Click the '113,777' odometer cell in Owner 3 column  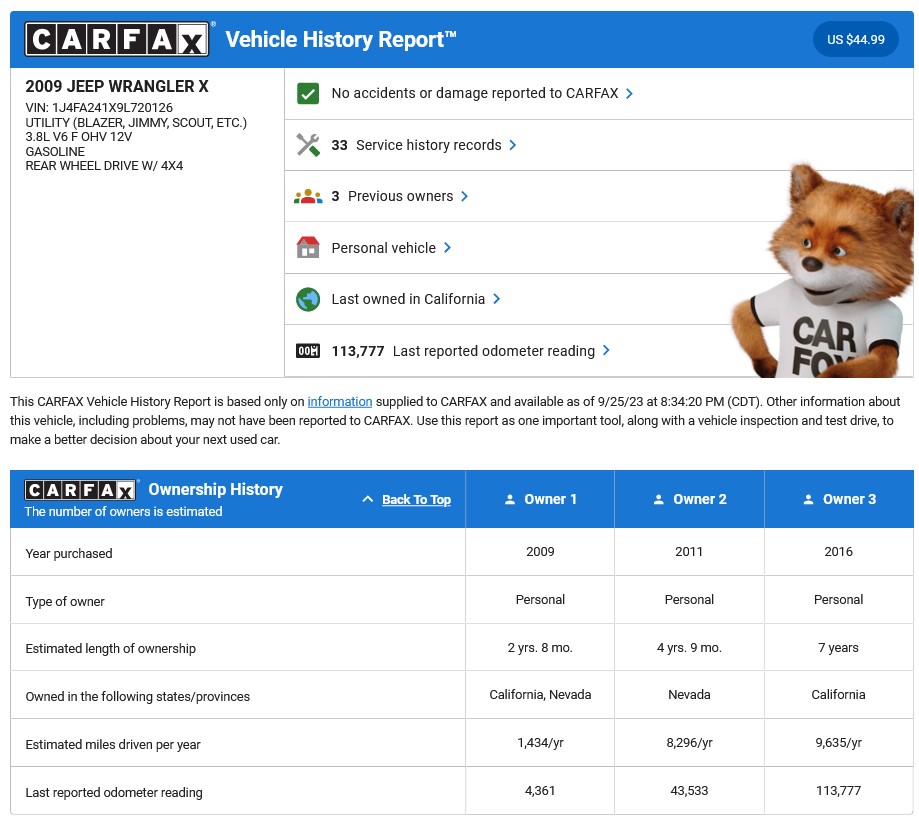(x=838, y=791)
